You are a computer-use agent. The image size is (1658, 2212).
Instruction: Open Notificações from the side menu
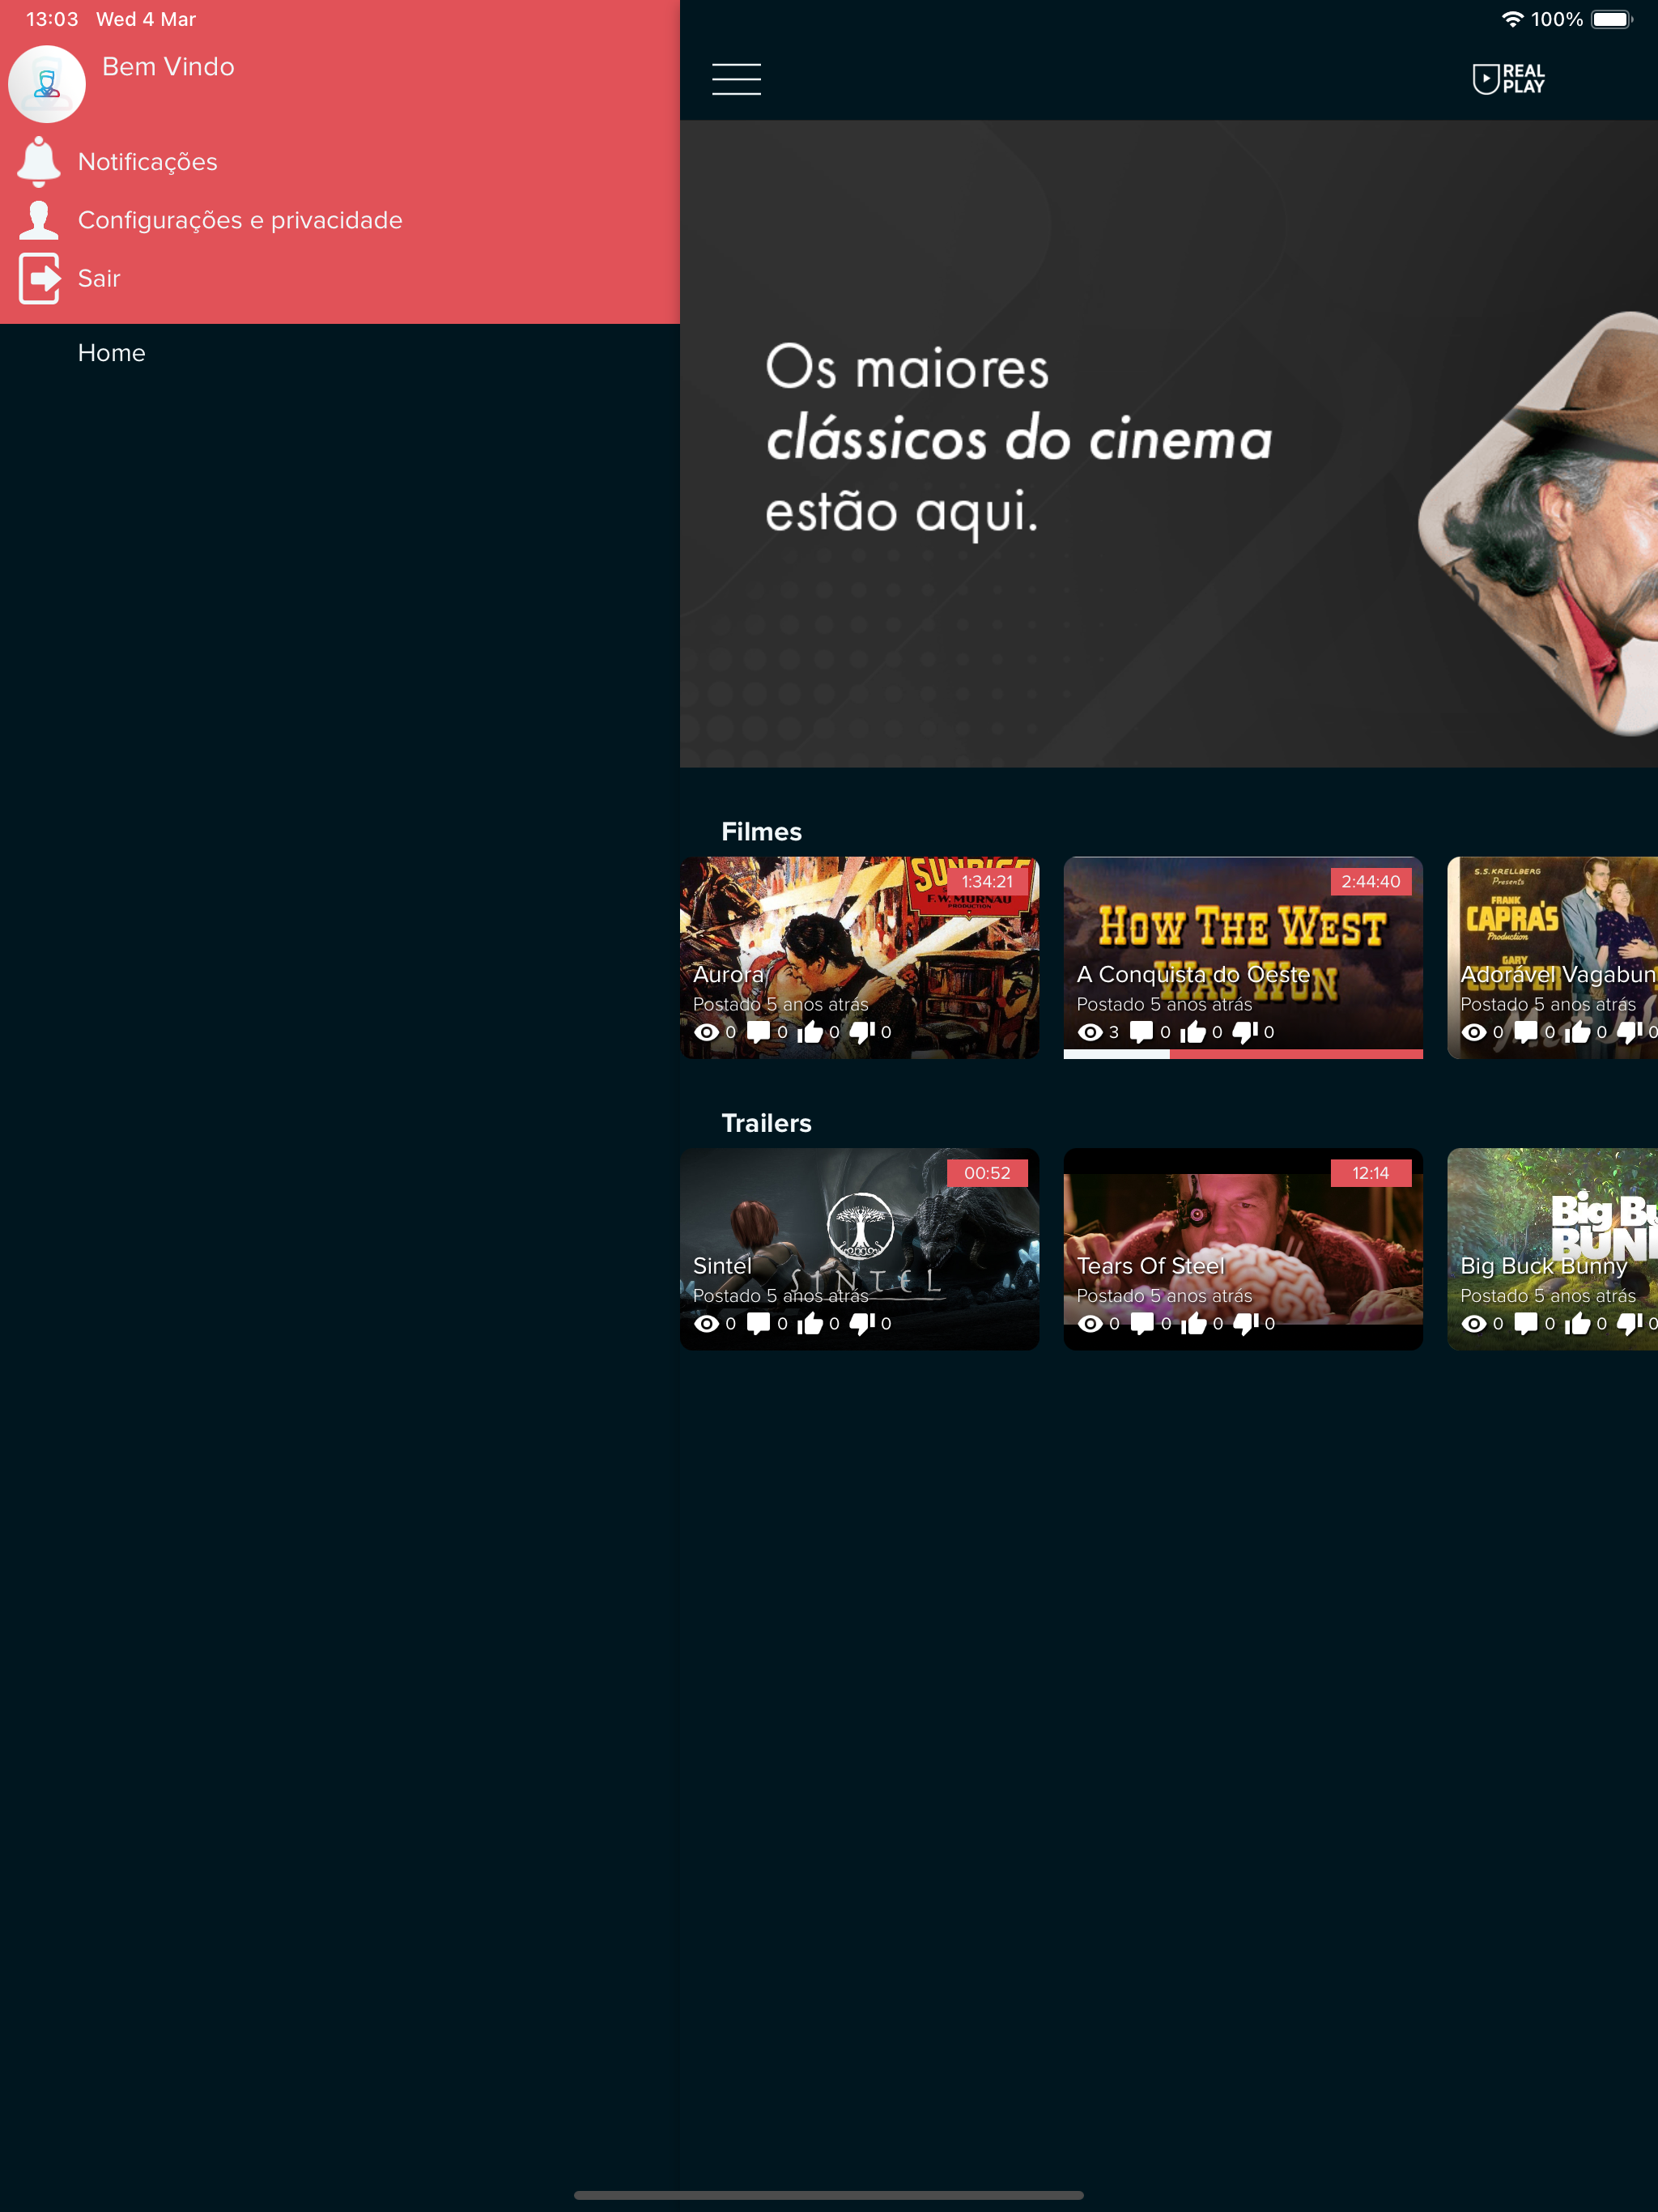pos(148,162)
